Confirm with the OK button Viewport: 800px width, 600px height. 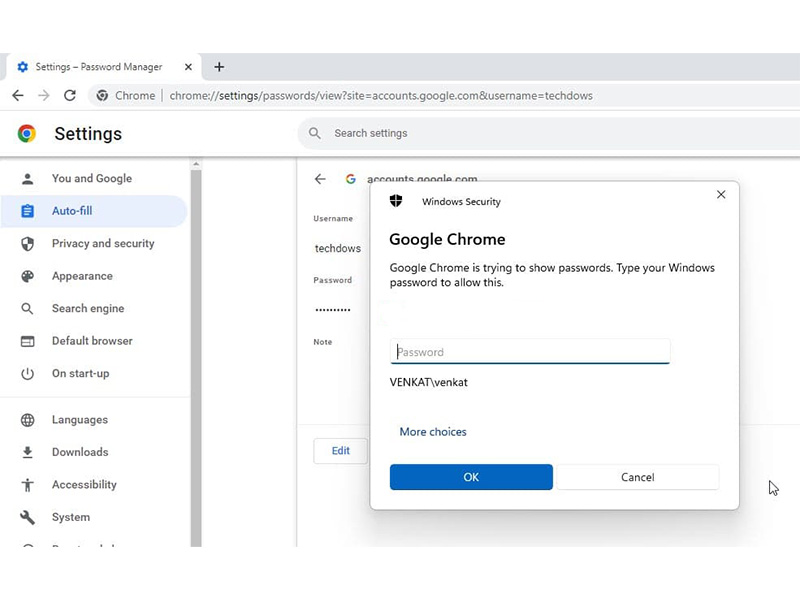click(x=471, y=477)
